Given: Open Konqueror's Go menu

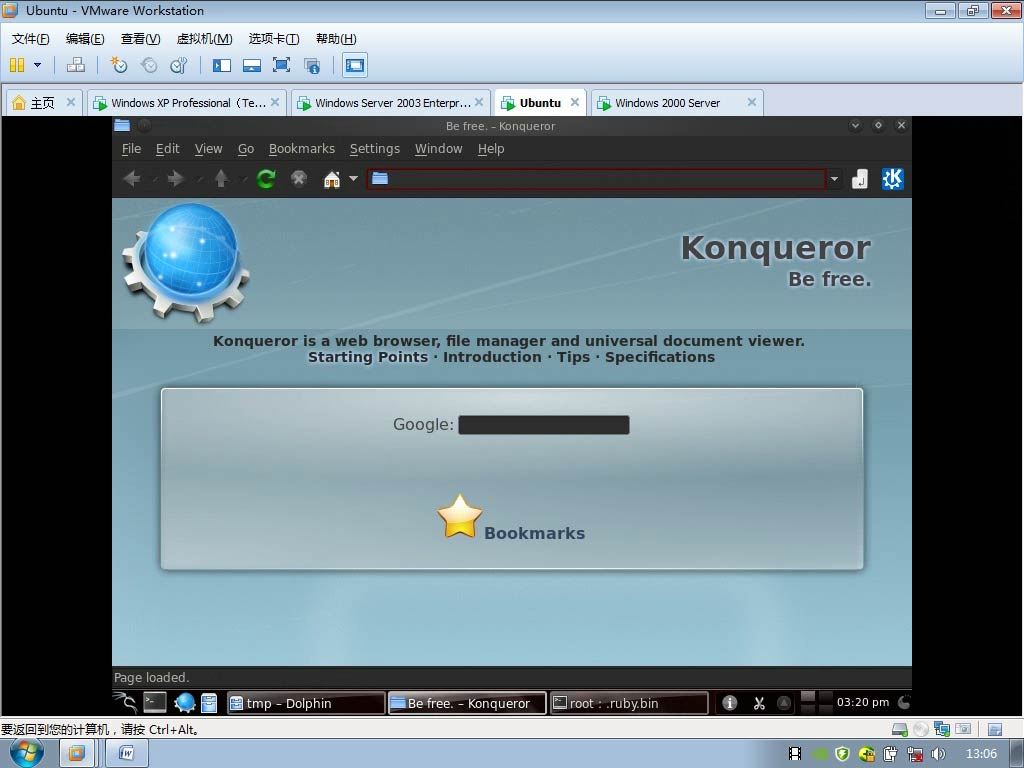Looking at the screenshot, I should tap(246, 149).
